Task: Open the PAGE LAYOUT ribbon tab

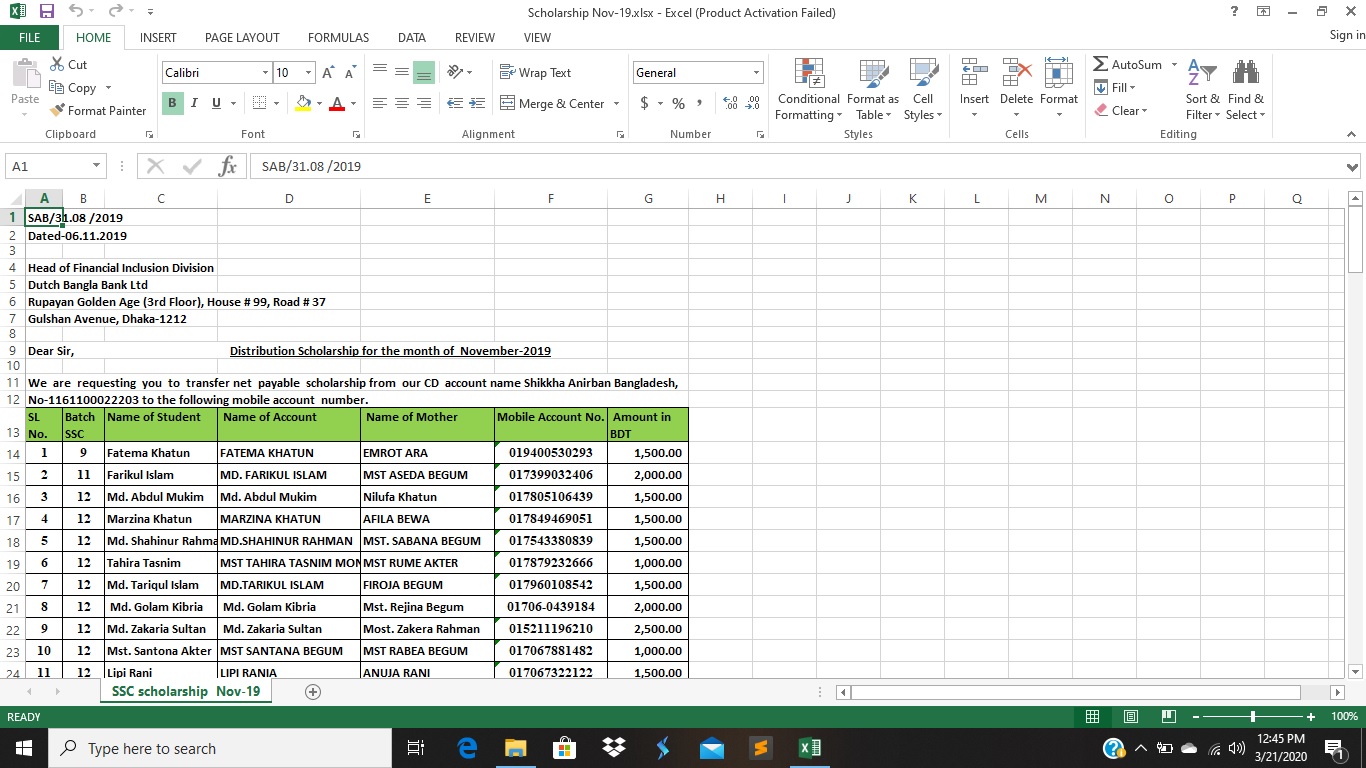Action: 242,37
